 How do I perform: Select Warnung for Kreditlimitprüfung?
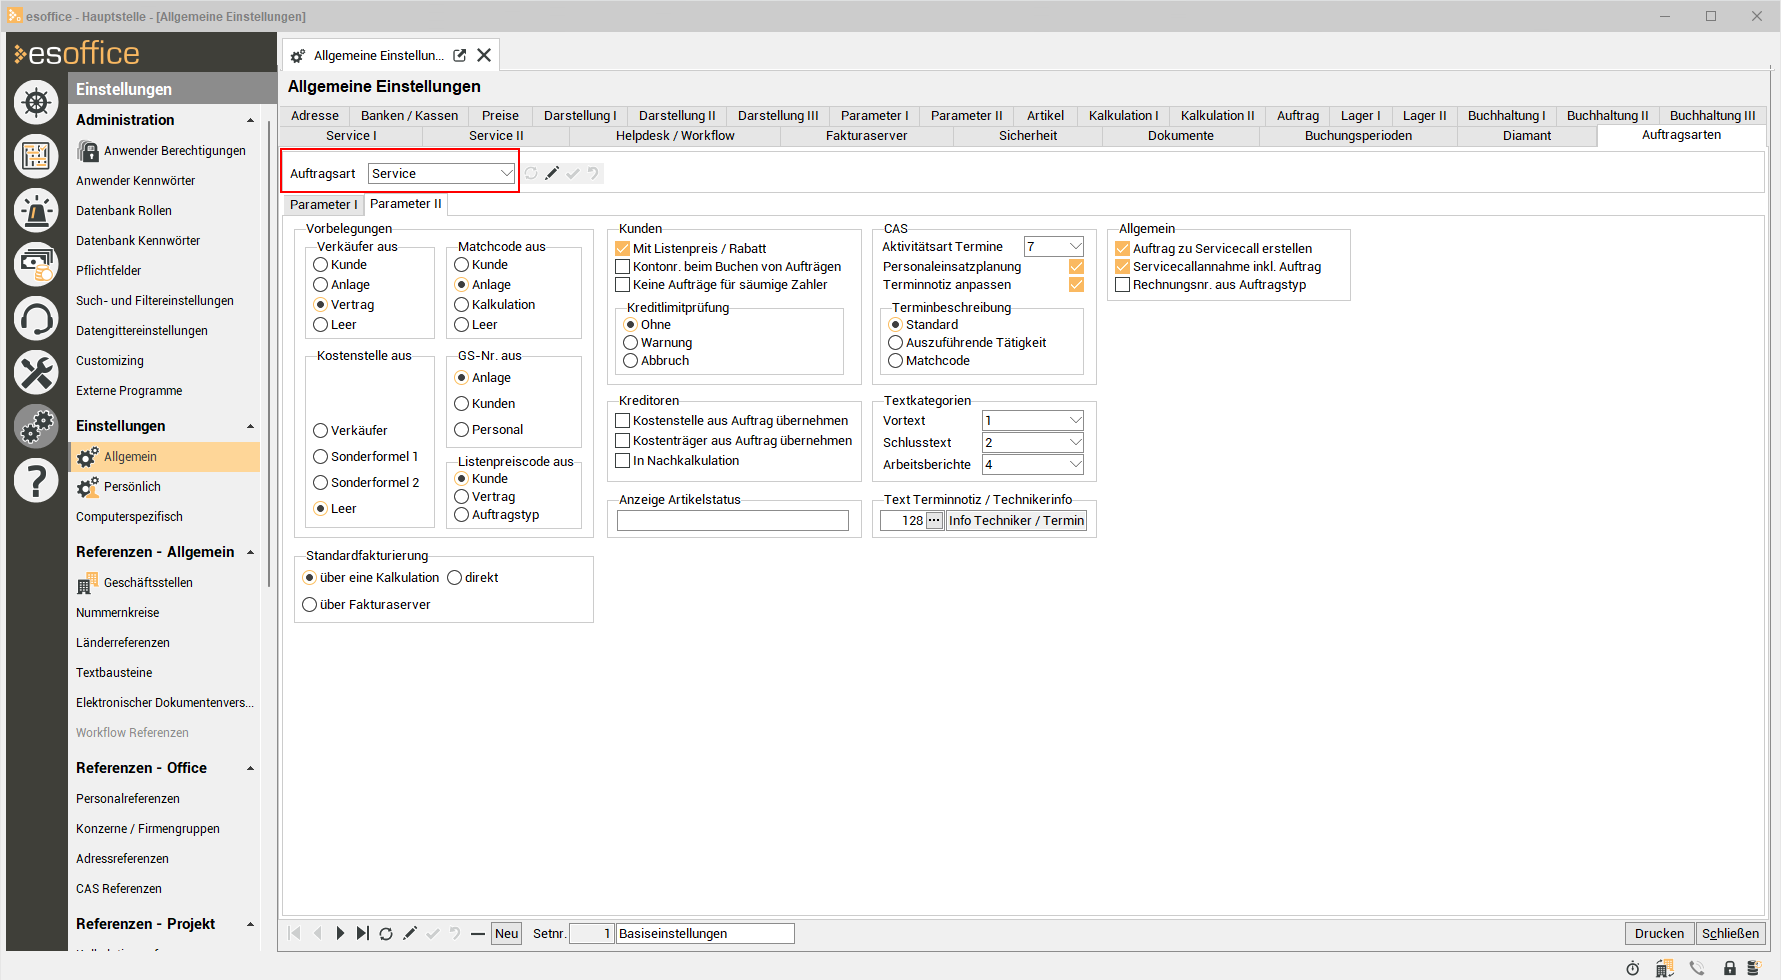tap(631, 343)
